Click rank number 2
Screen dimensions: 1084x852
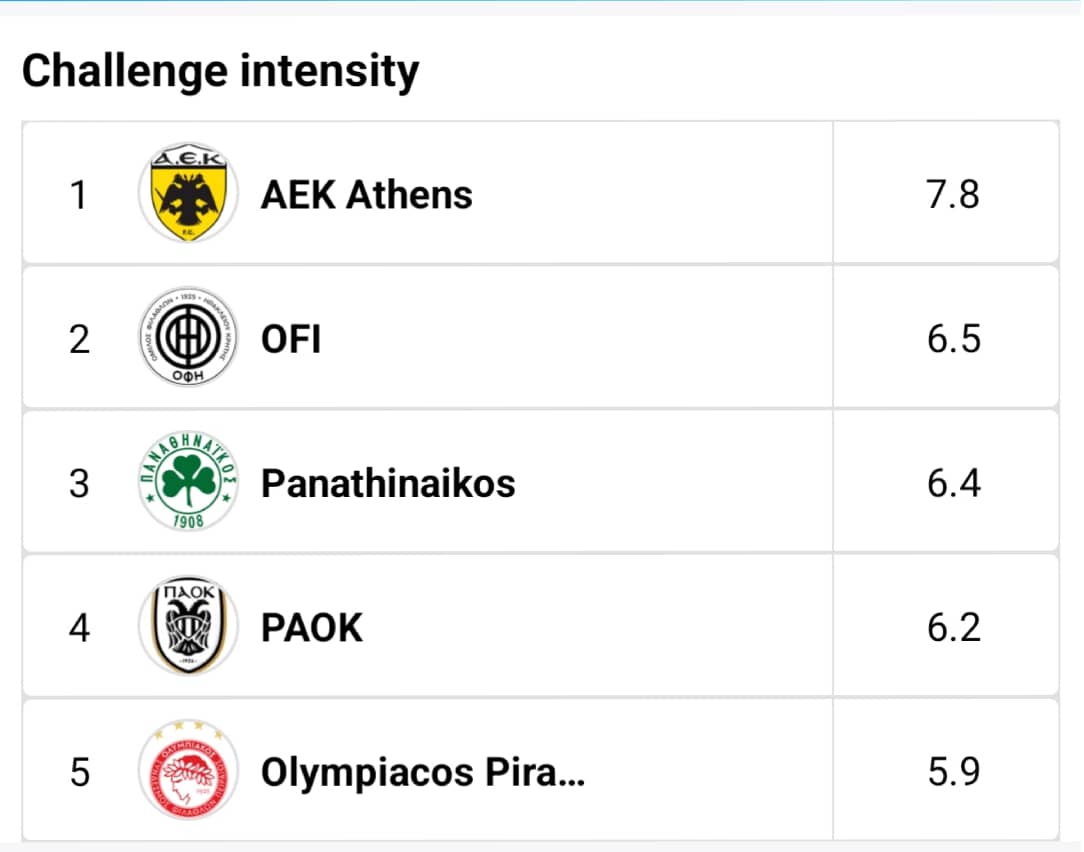(79, 339)
